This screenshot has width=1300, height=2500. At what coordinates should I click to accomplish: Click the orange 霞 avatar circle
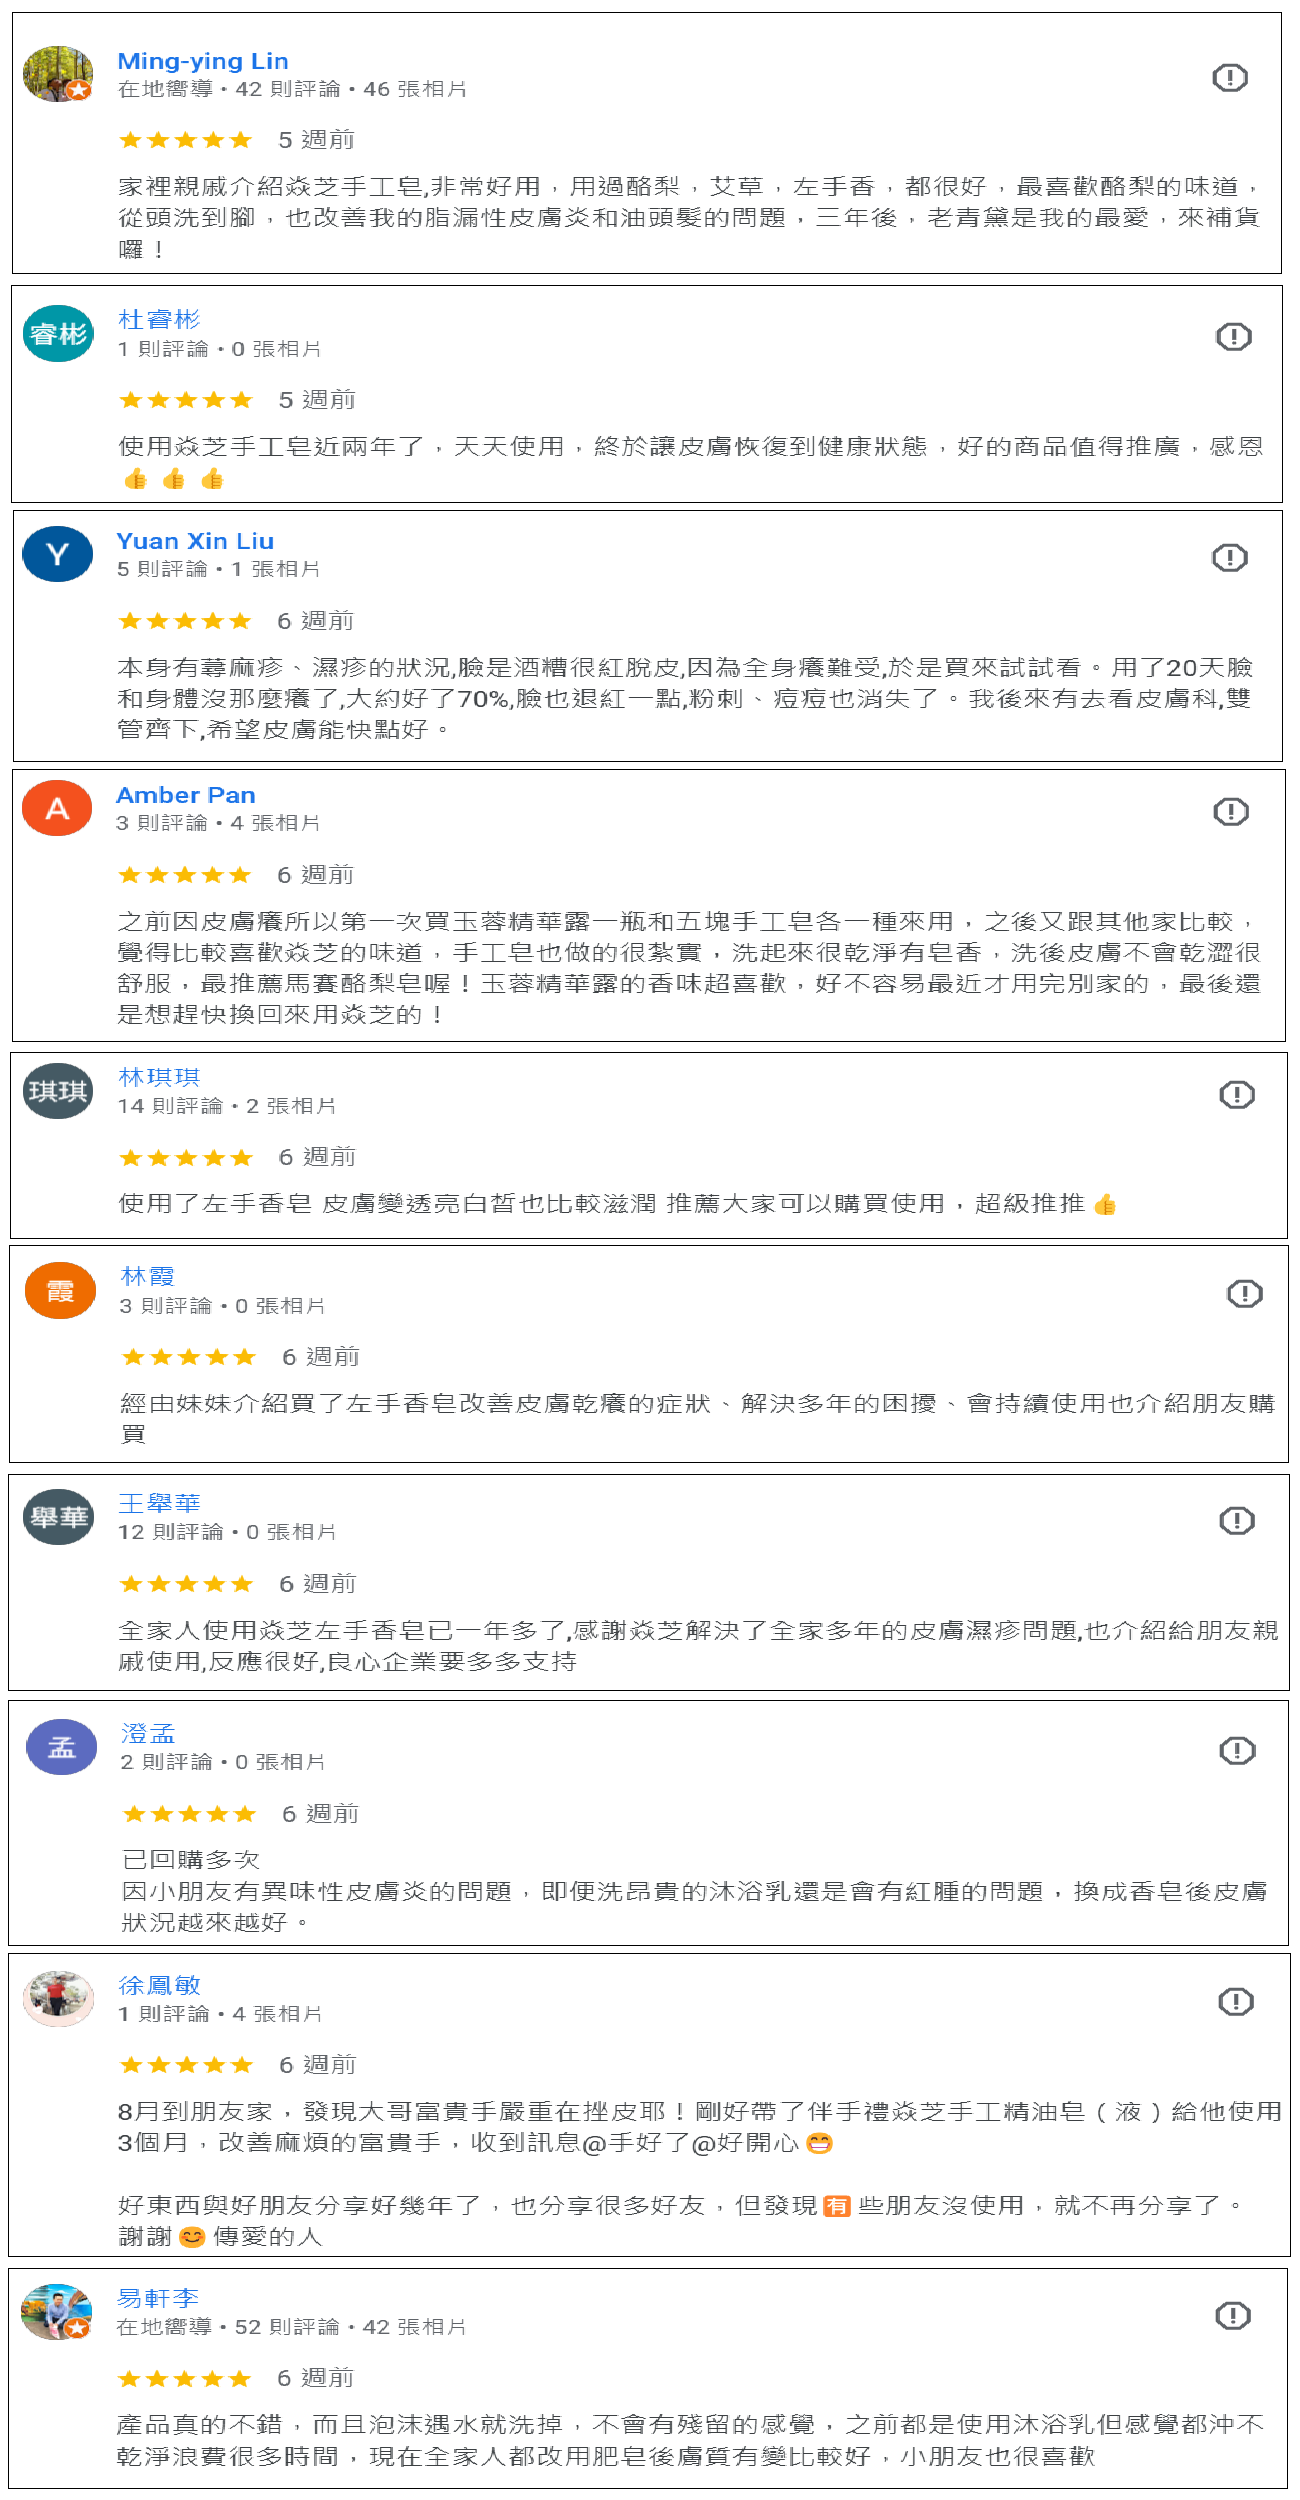coord(60,1291)
